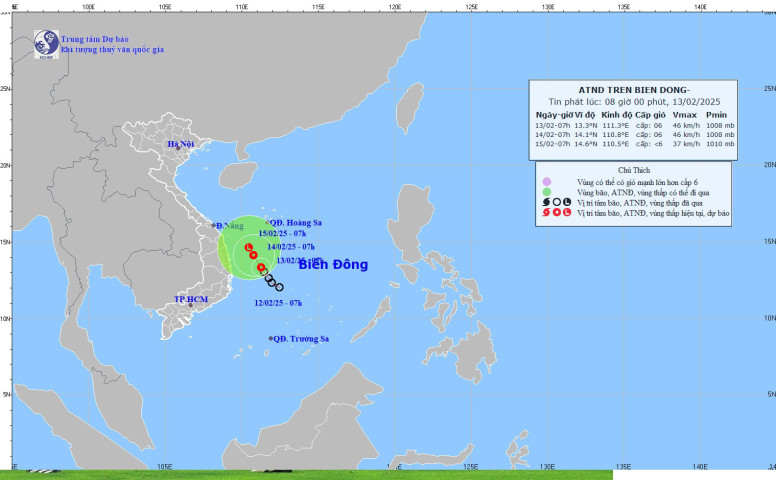Viewport: 776px width, 480px height.
Task: Click the 'QĐ. Hoàng Sa' map label
Action: (296, 223)
